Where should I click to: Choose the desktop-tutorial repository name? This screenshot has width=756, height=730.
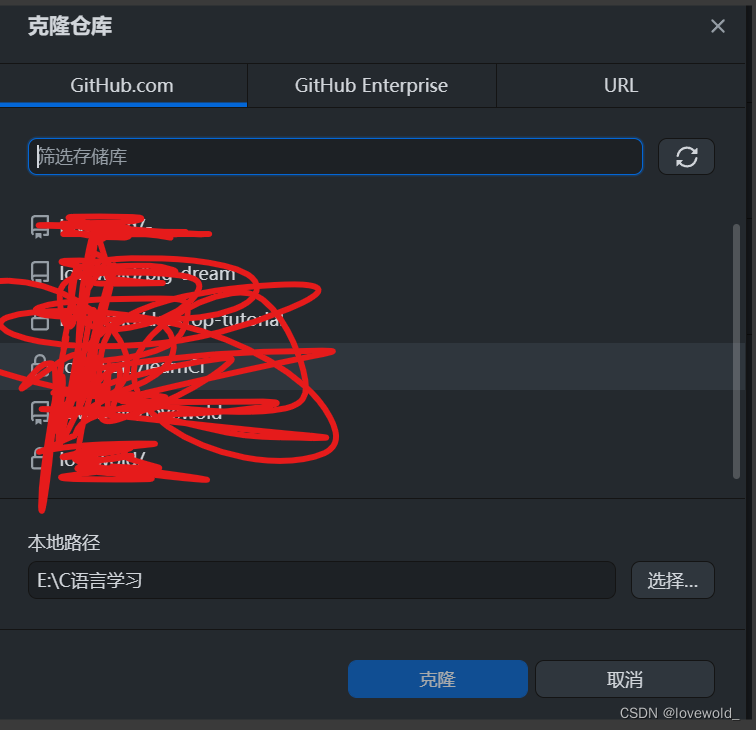point(170,319)
